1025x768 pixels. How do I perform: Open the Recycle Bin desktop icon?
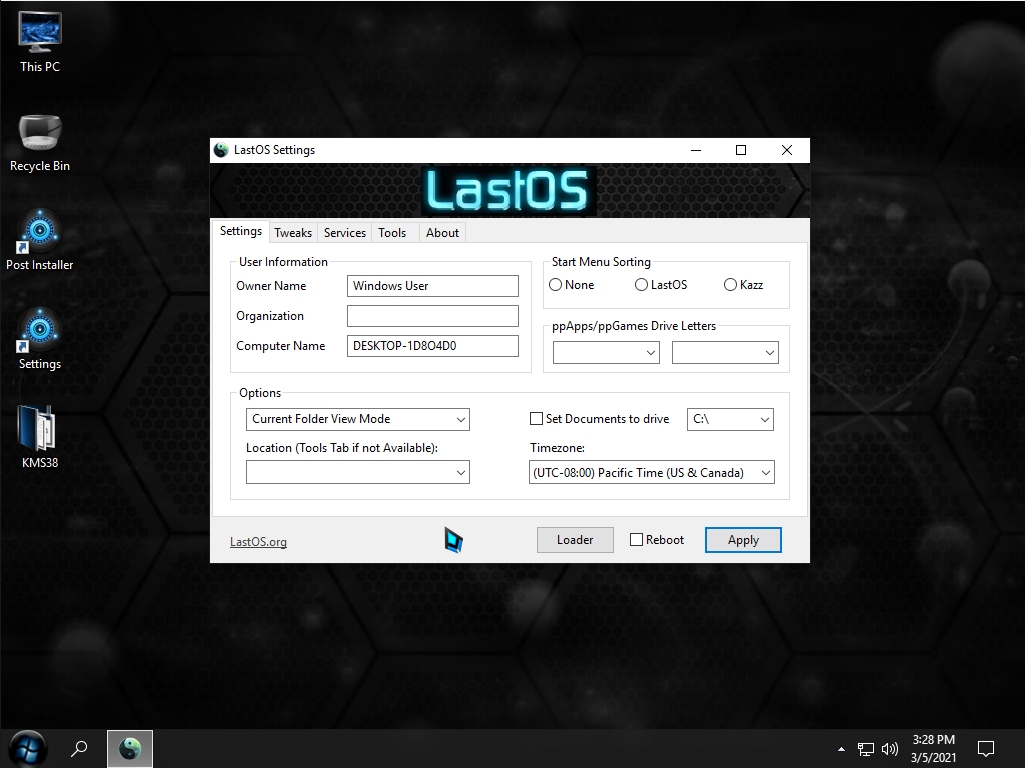coord(40,142)
